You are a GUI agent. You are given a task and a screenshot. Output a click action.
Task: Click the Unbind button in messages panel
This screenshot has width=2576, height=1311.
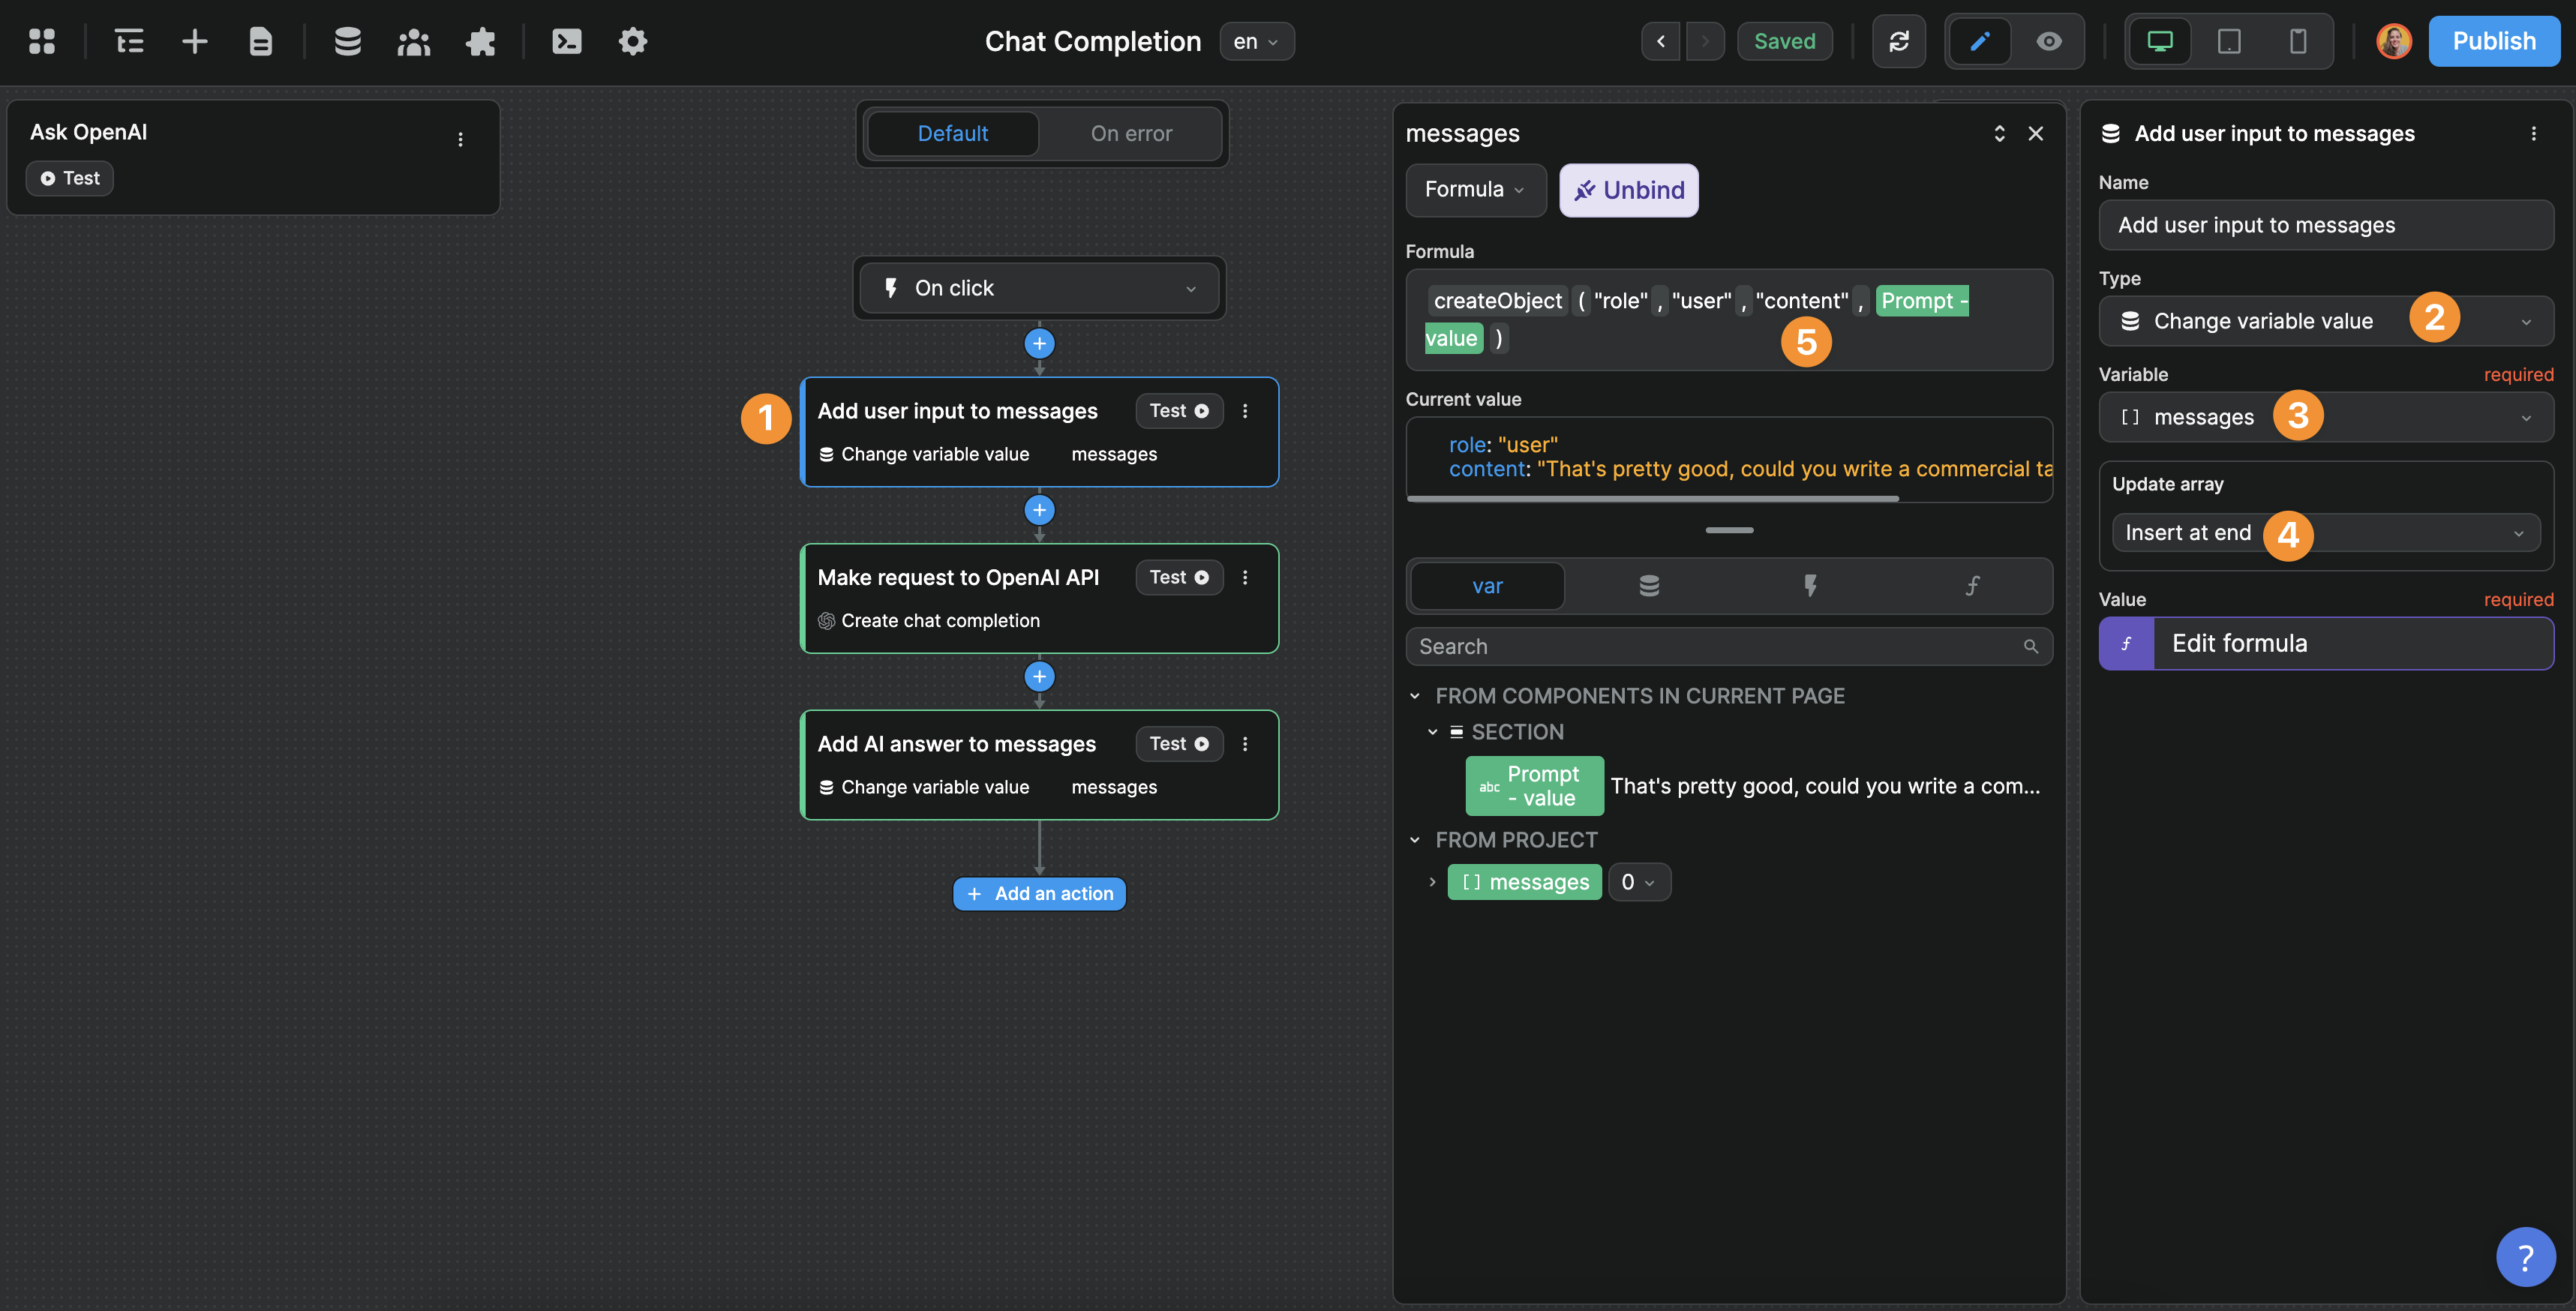coord(1628,190)
